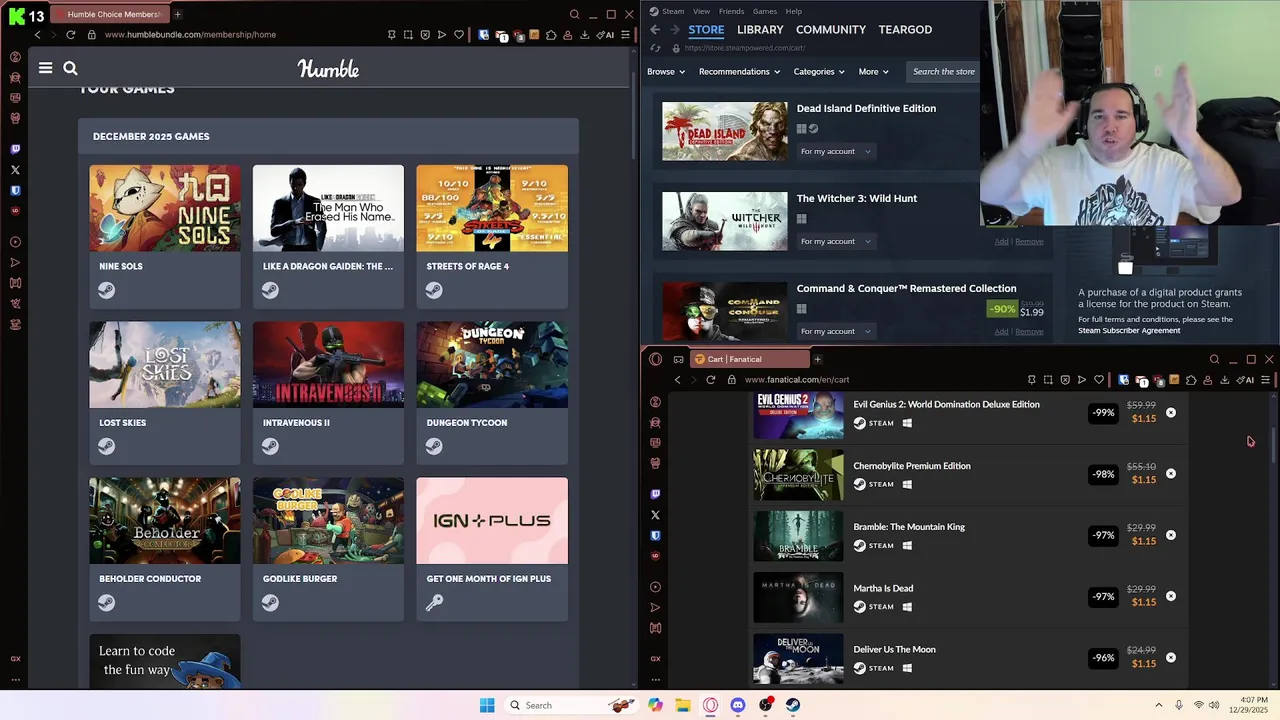
Task: Click Steam key icon under Nine Sols
Action: (107, 290)
